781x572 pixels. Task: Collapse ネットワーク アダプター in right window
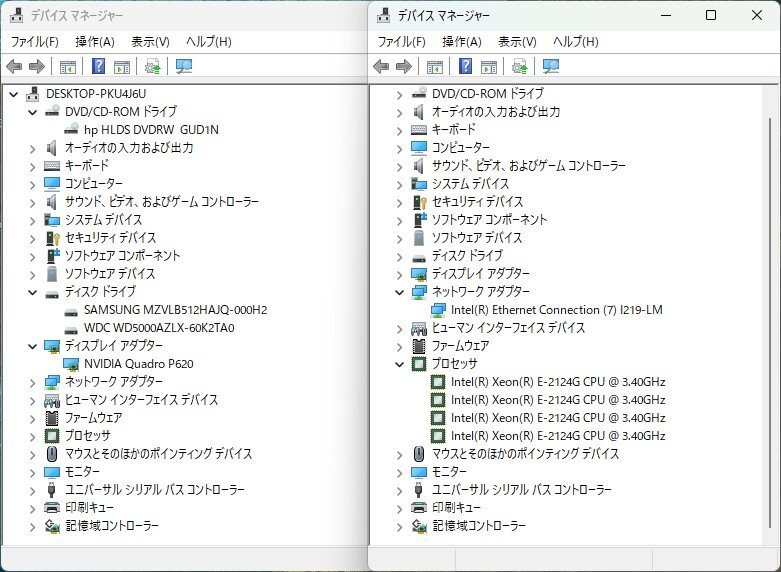tap(399, 292)
